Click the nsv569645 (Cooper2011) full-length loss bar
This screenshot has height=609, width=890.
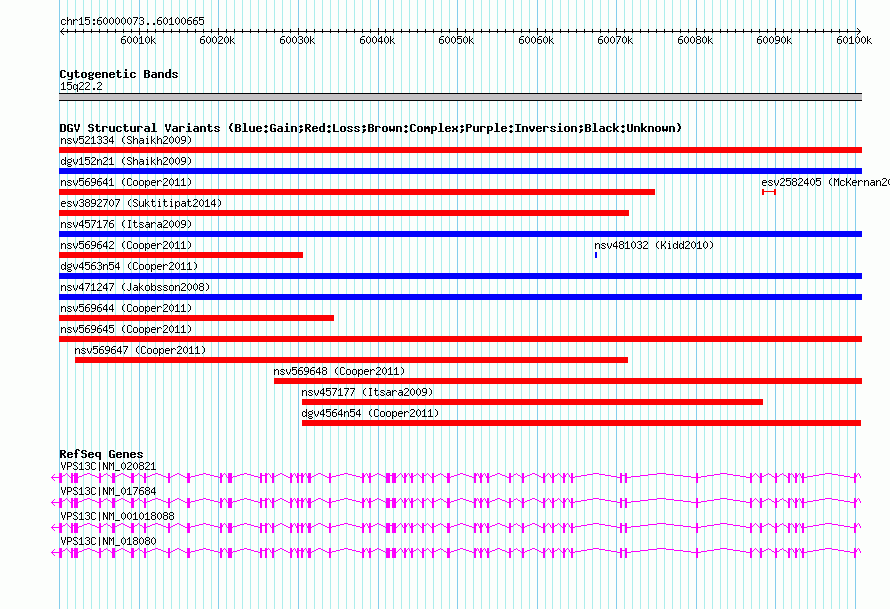pyautogui.click(x=460, y=339)
